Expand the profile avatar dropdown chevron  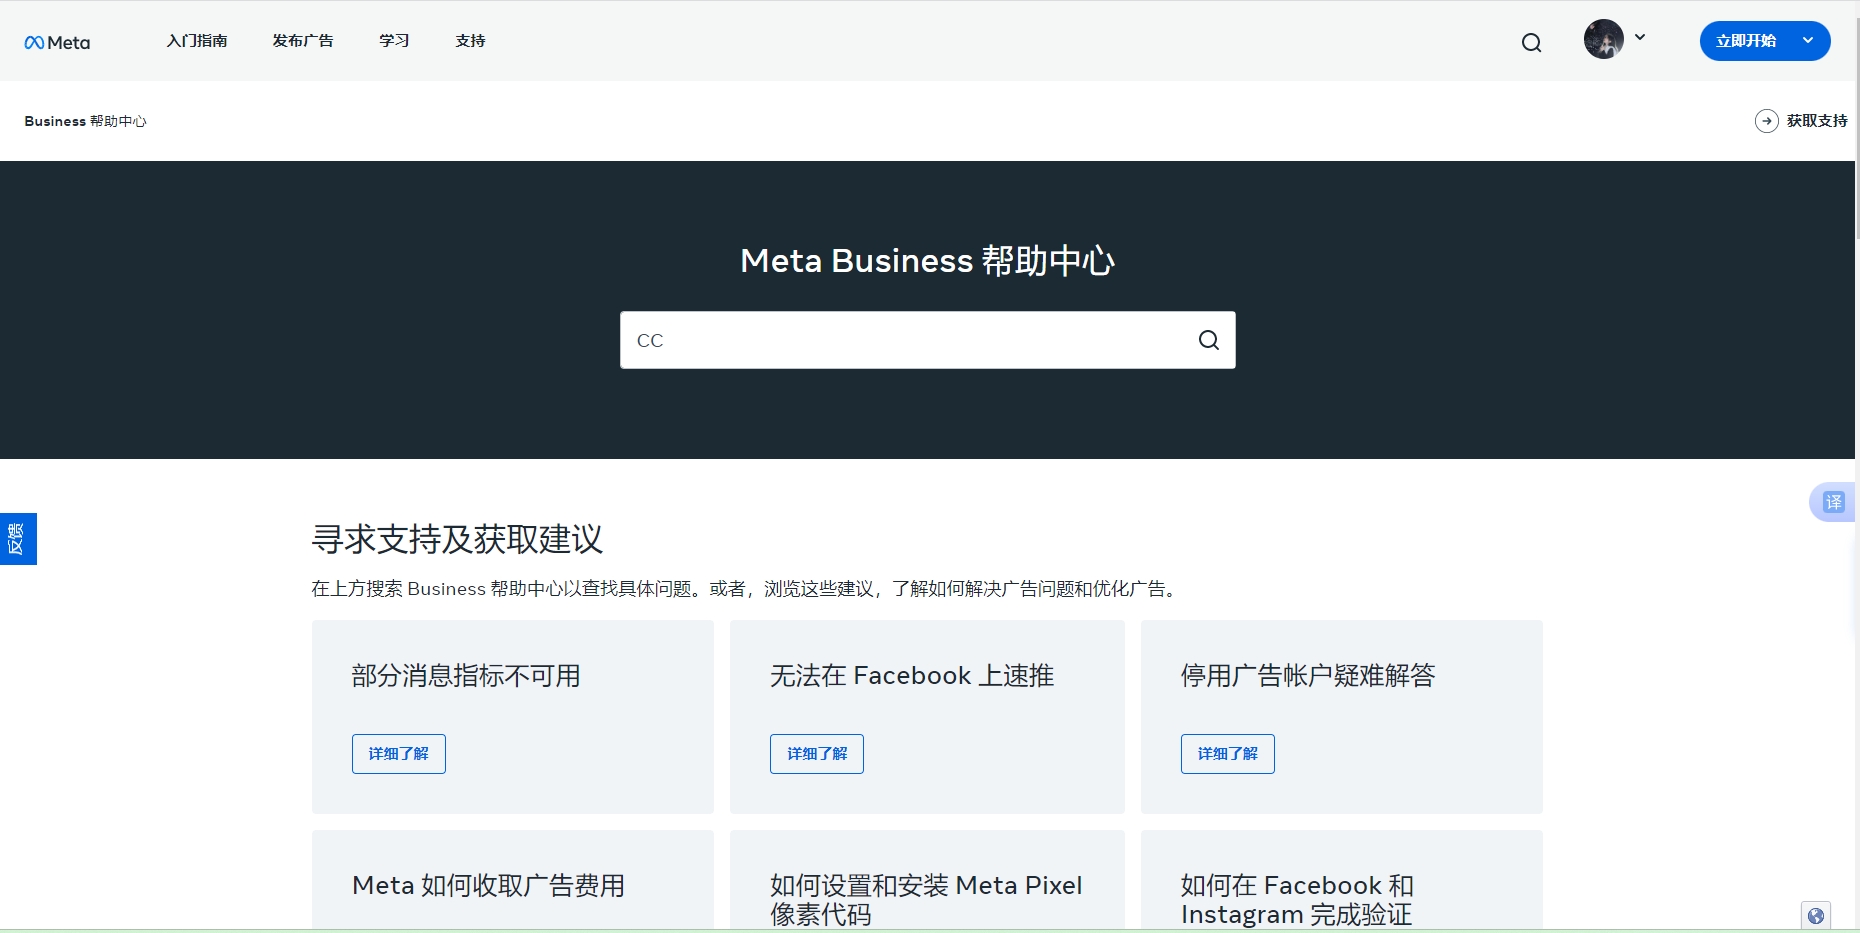[1640, 37]
